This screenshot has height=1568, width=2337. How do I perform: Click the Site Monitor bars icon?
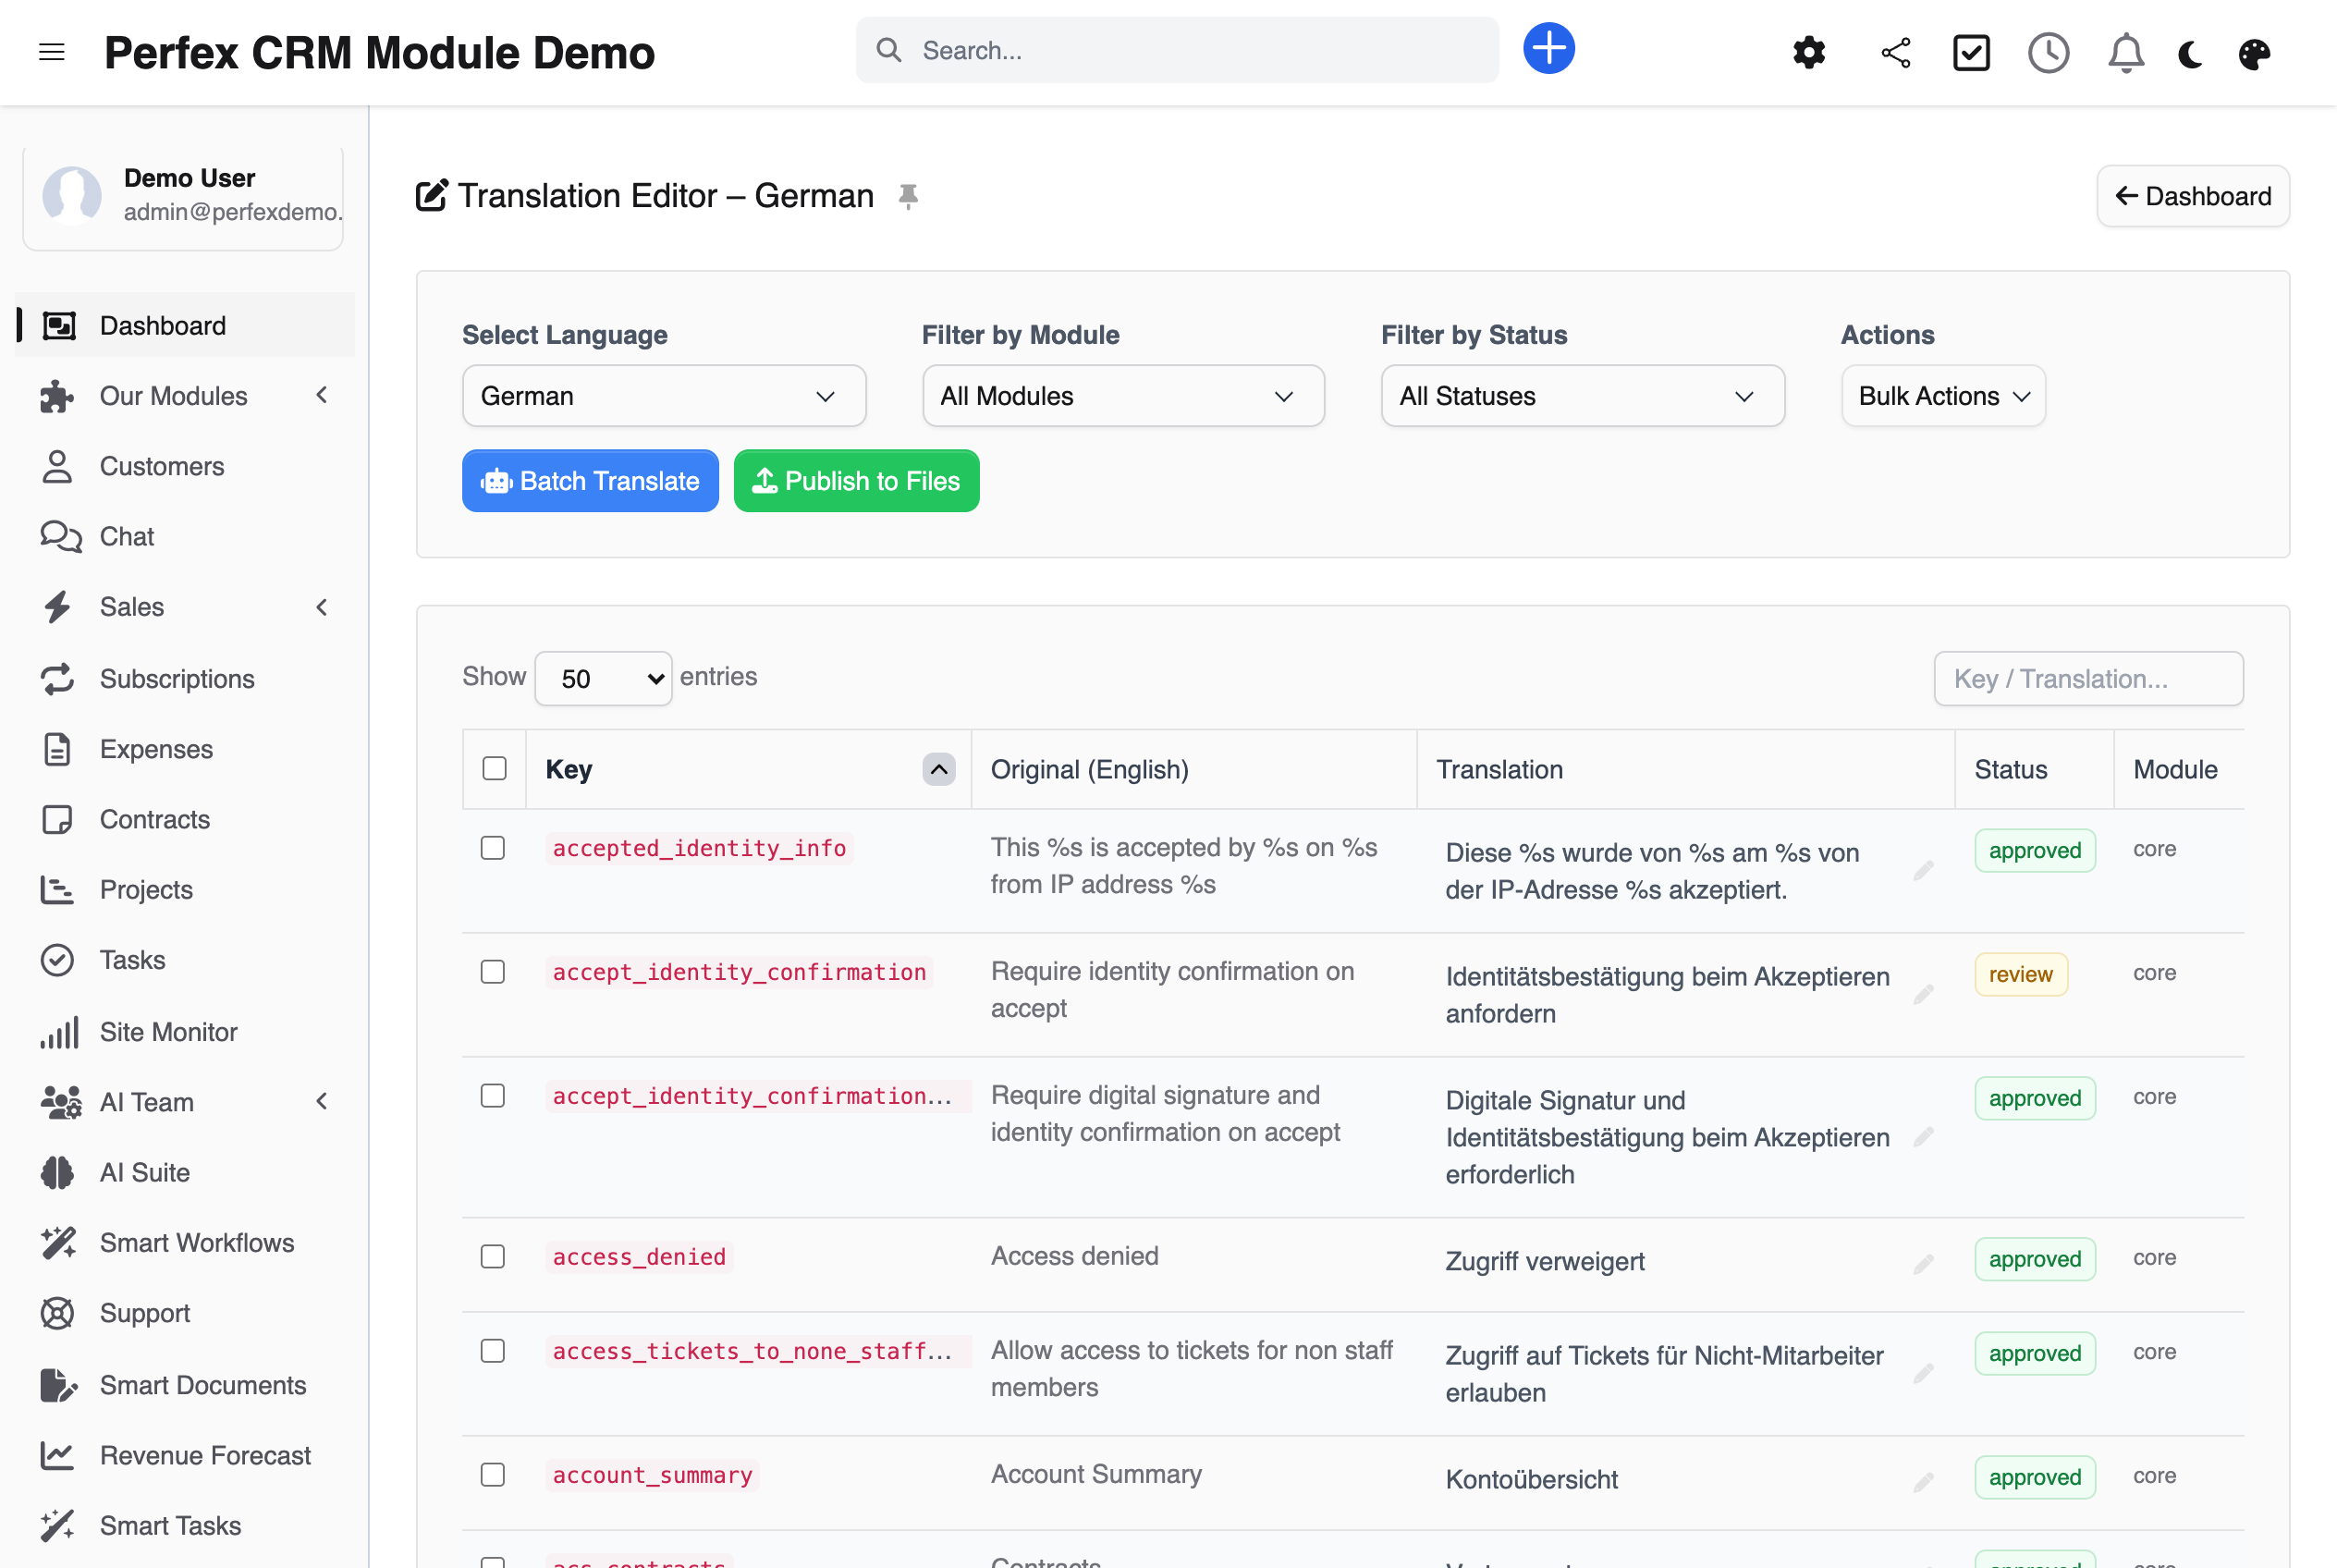(58, 1032)
